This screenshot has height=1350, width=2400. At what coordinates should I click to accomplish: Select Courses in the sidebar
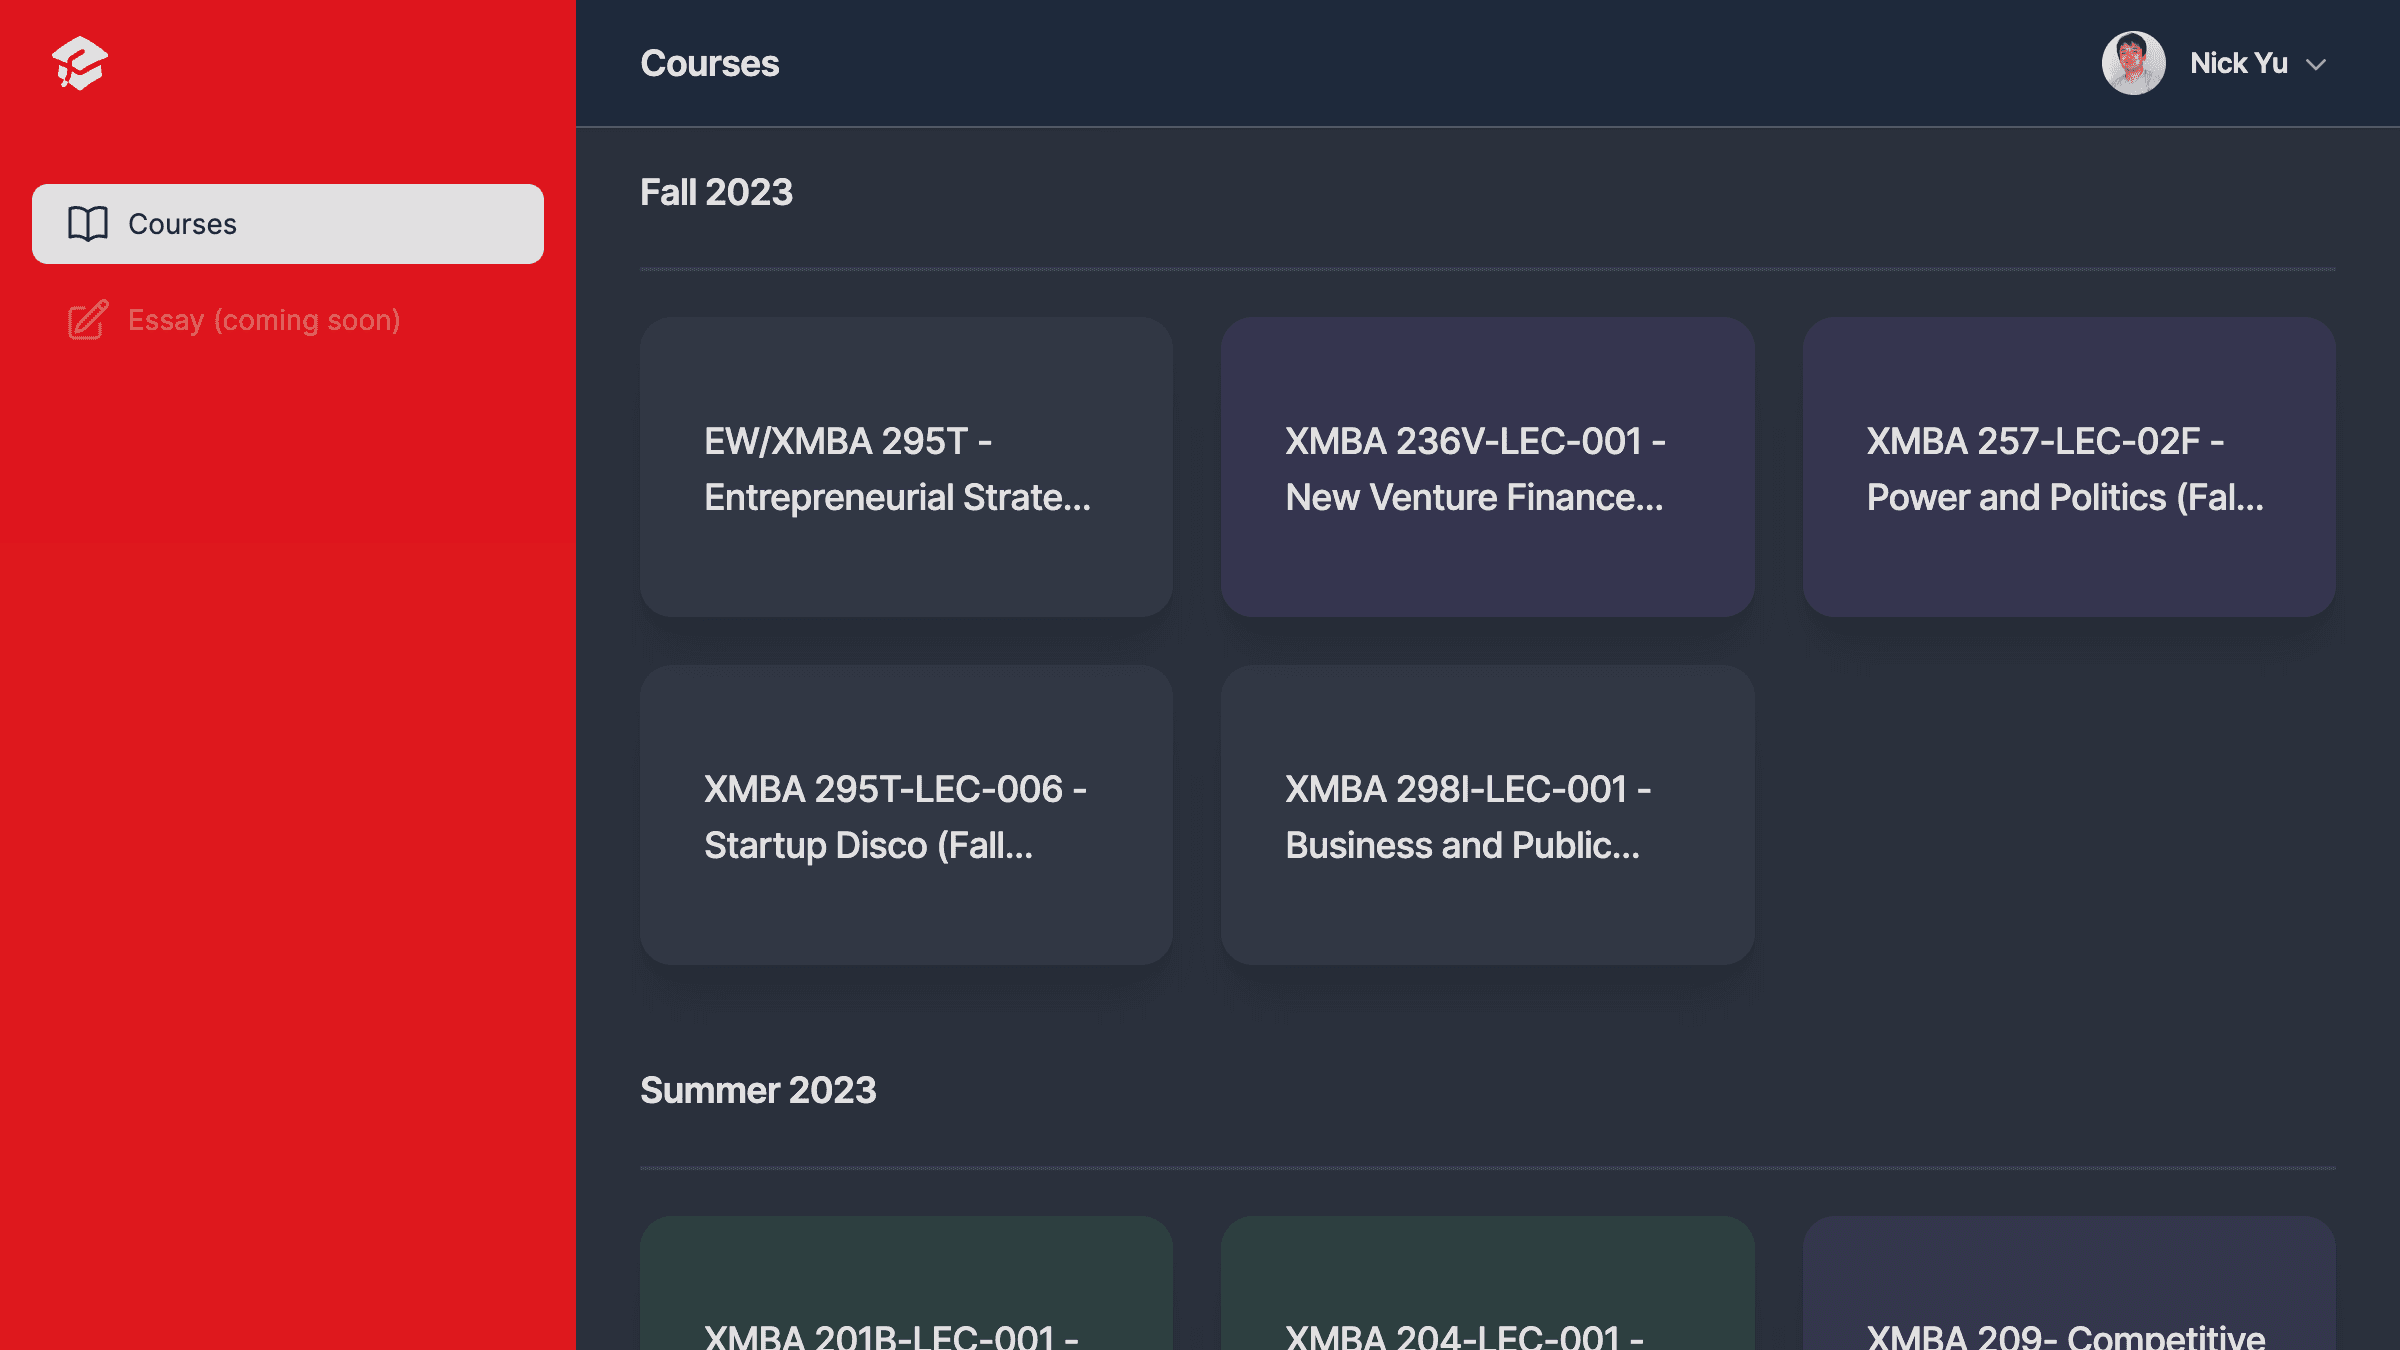point(288,224)
